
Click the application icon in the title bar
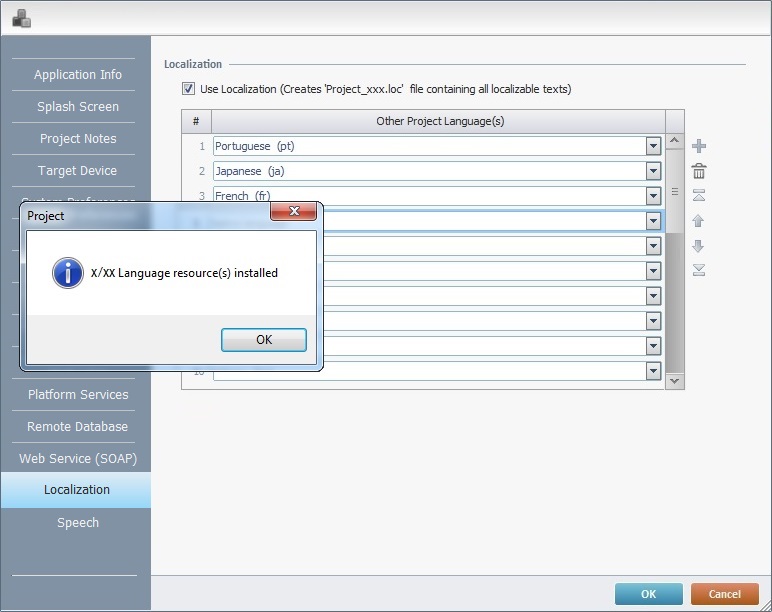[21, 17]
